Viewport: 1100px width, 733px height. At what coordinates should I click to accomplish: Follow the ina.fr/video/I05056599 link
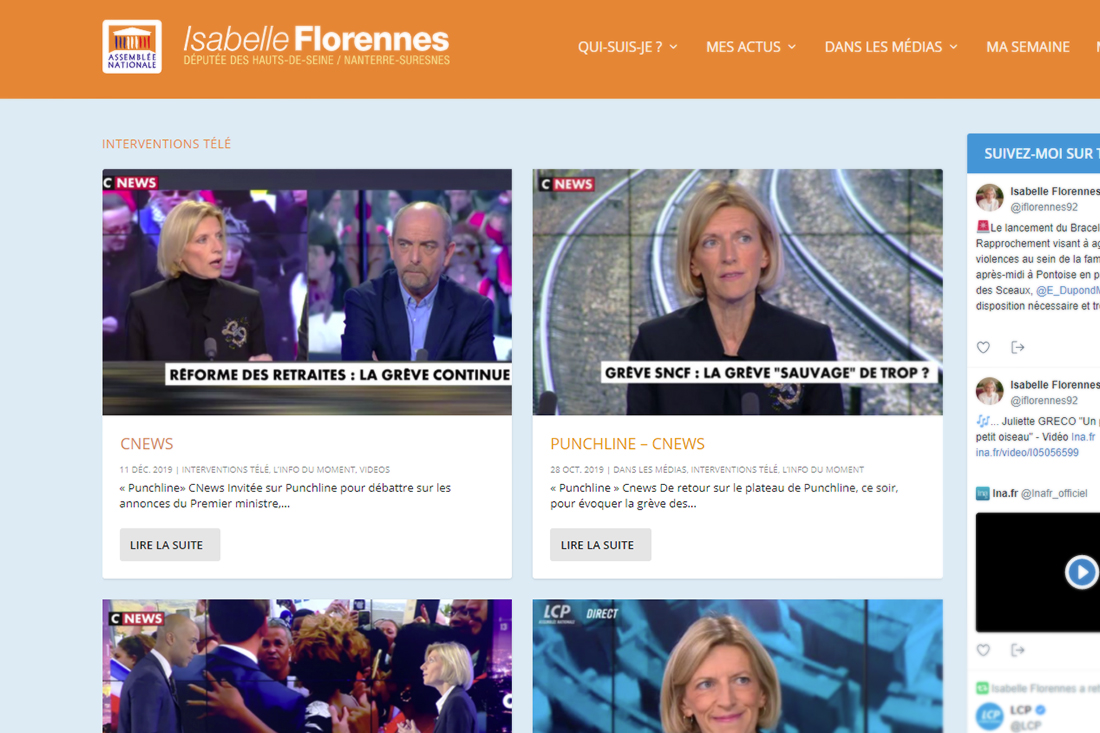click(x=1026, y=452)
